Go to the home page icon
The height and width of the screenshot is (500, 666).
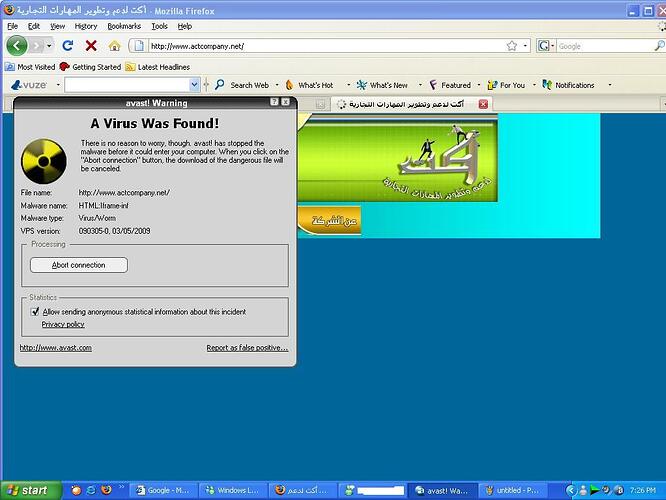(x=114, y=46)
